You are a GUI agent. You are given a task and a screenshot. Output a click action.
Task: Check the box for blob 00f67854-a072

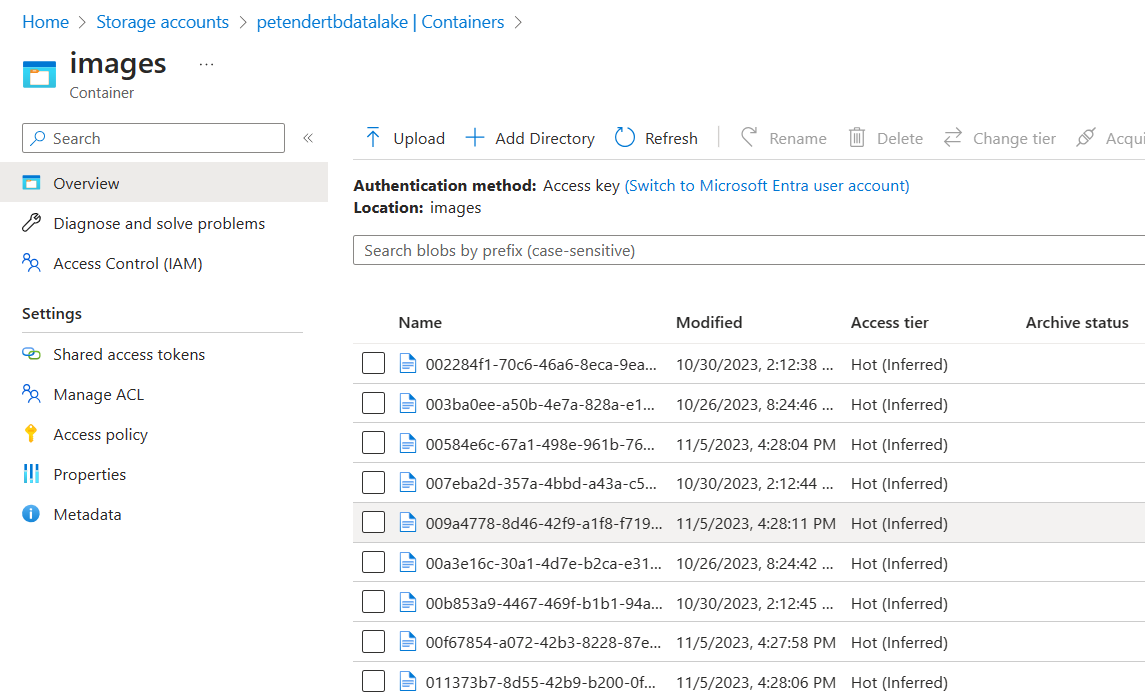pyautogui.click(x=373, y=642)
